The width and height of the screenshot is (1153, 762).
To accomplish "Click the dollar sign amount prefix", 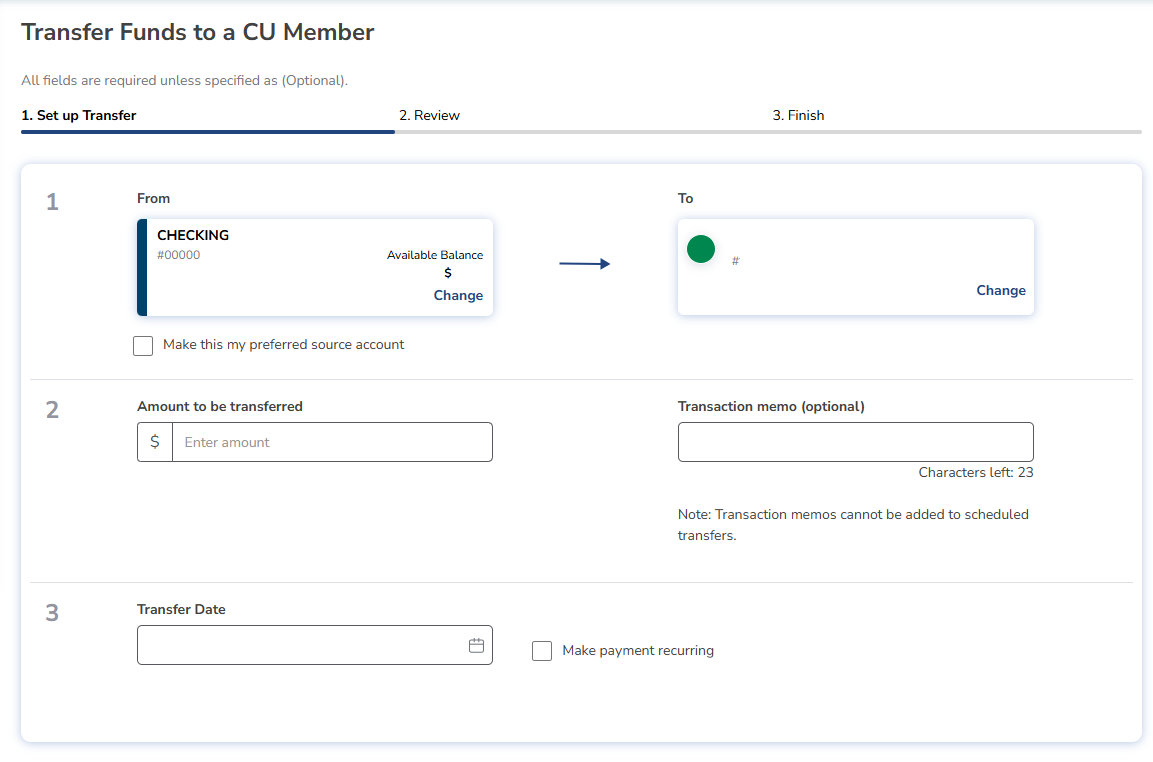I will click(x=155, y=442).
